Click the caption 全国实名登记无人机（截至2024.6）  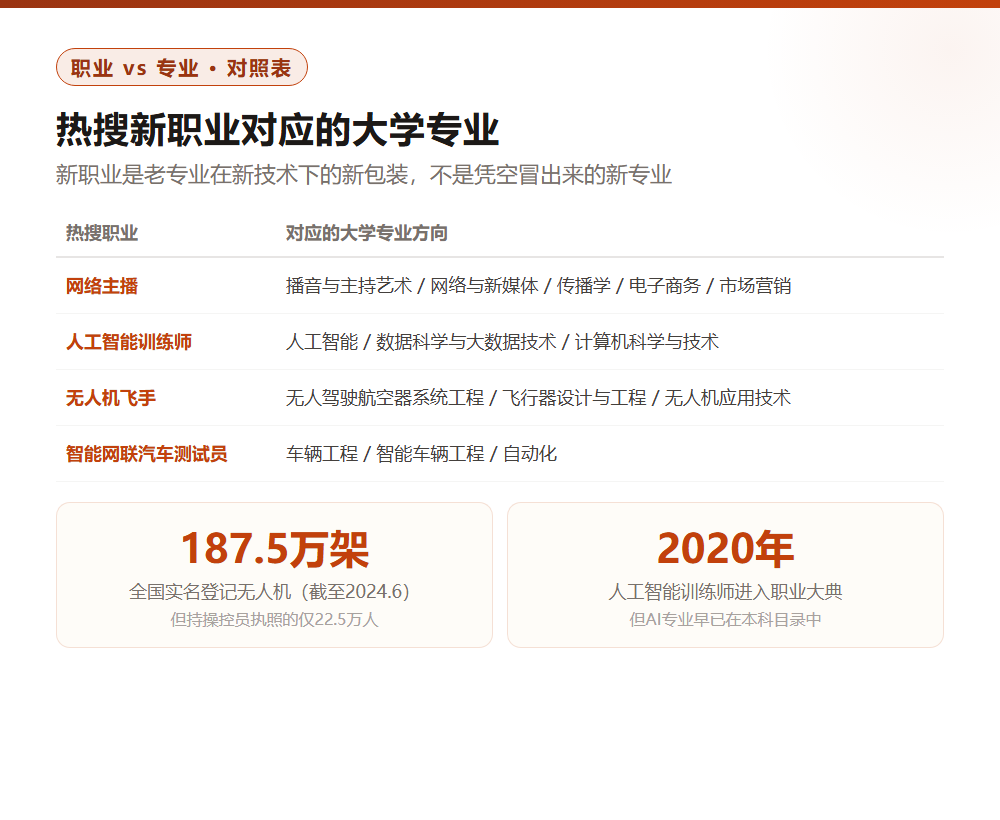click(x=269, y=592)
